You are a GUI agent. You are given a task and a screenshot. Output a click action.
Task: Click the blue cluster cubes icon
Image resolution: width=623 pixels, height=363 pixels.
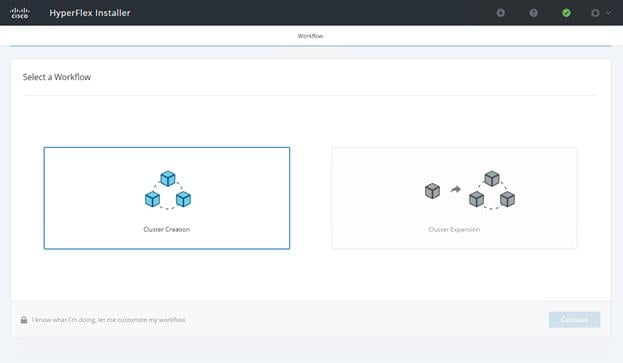click(168, 190)
